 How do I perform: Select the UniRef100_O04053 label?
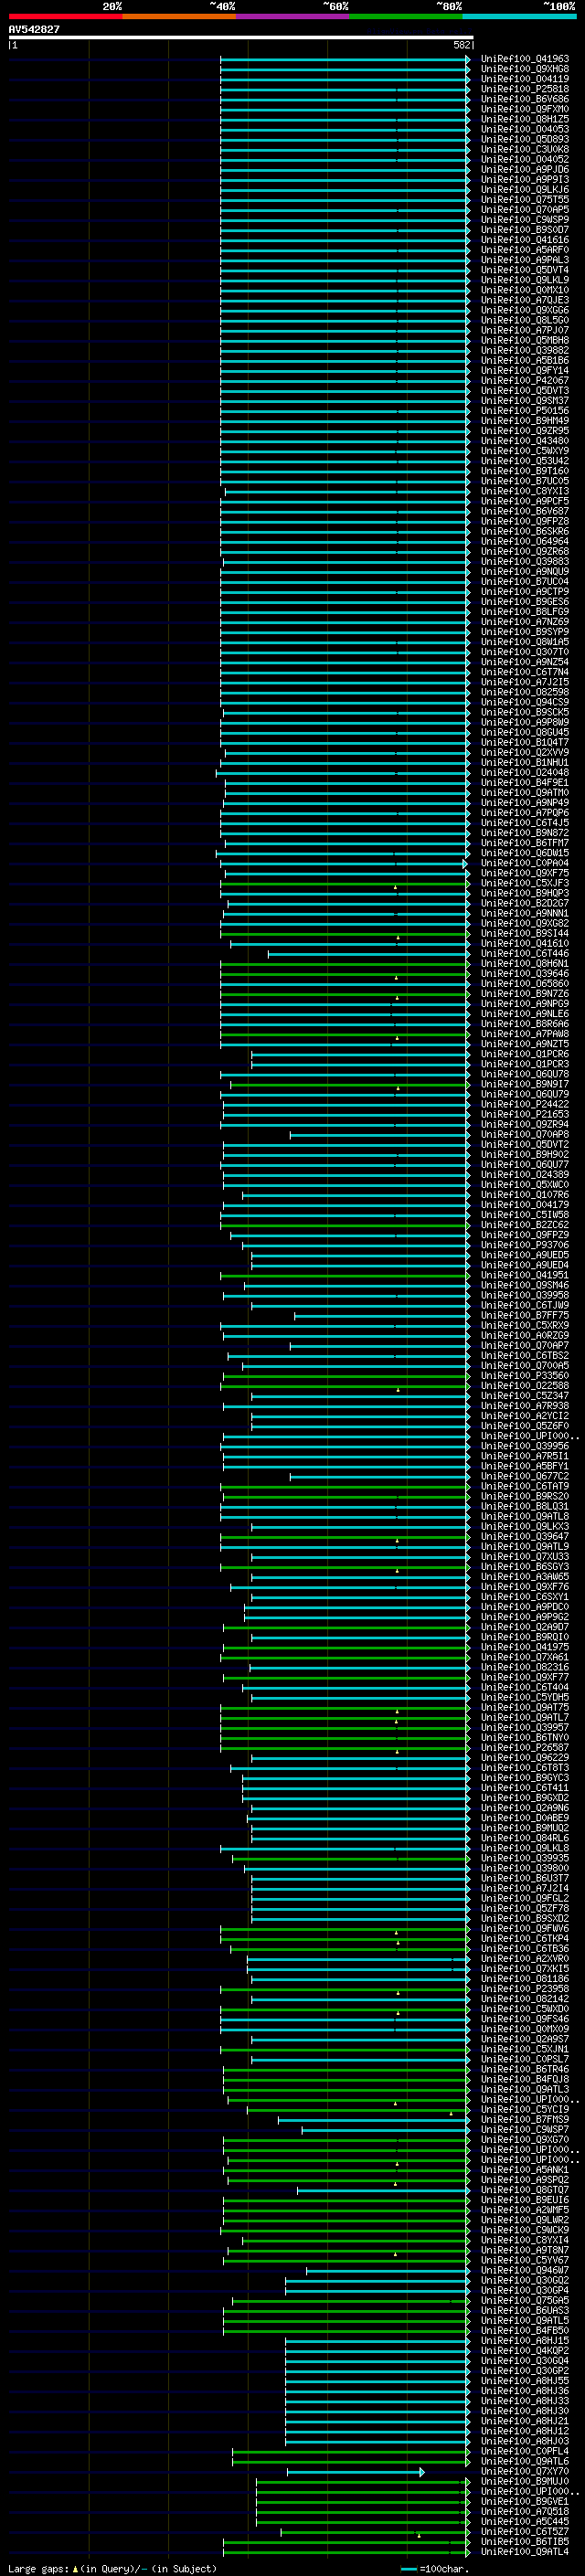(x=525, y=129)
